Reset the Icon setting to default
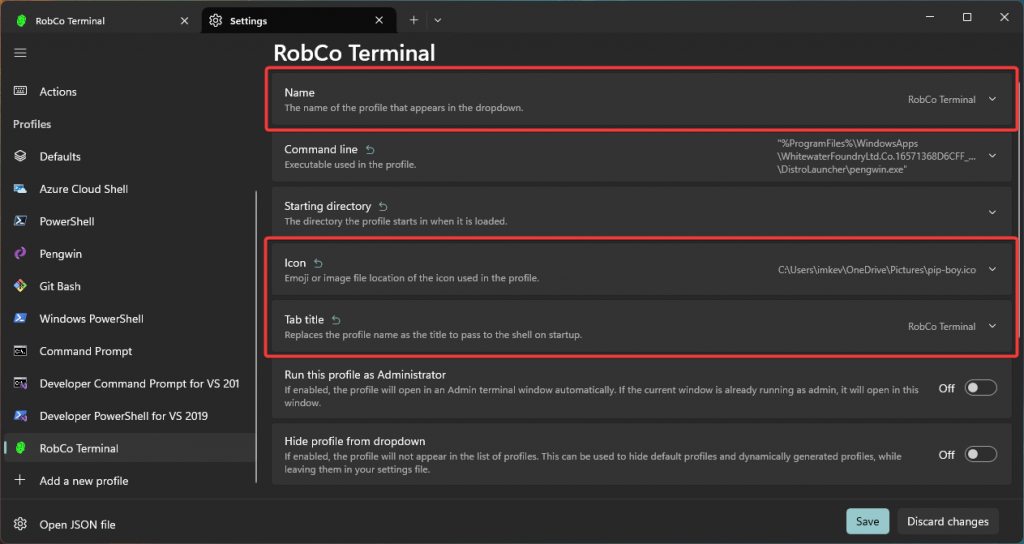1024x544 pixels. [x=319, y=263]
